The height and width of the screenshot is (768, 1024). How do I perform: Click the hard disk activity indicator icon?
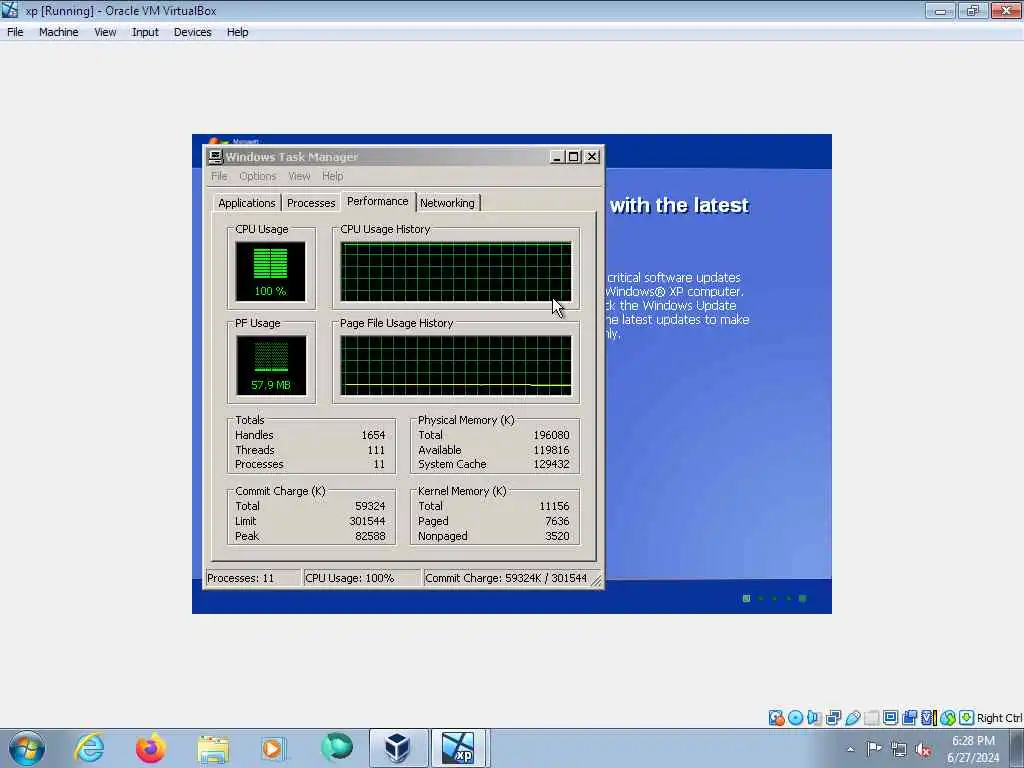coord(776,718)
